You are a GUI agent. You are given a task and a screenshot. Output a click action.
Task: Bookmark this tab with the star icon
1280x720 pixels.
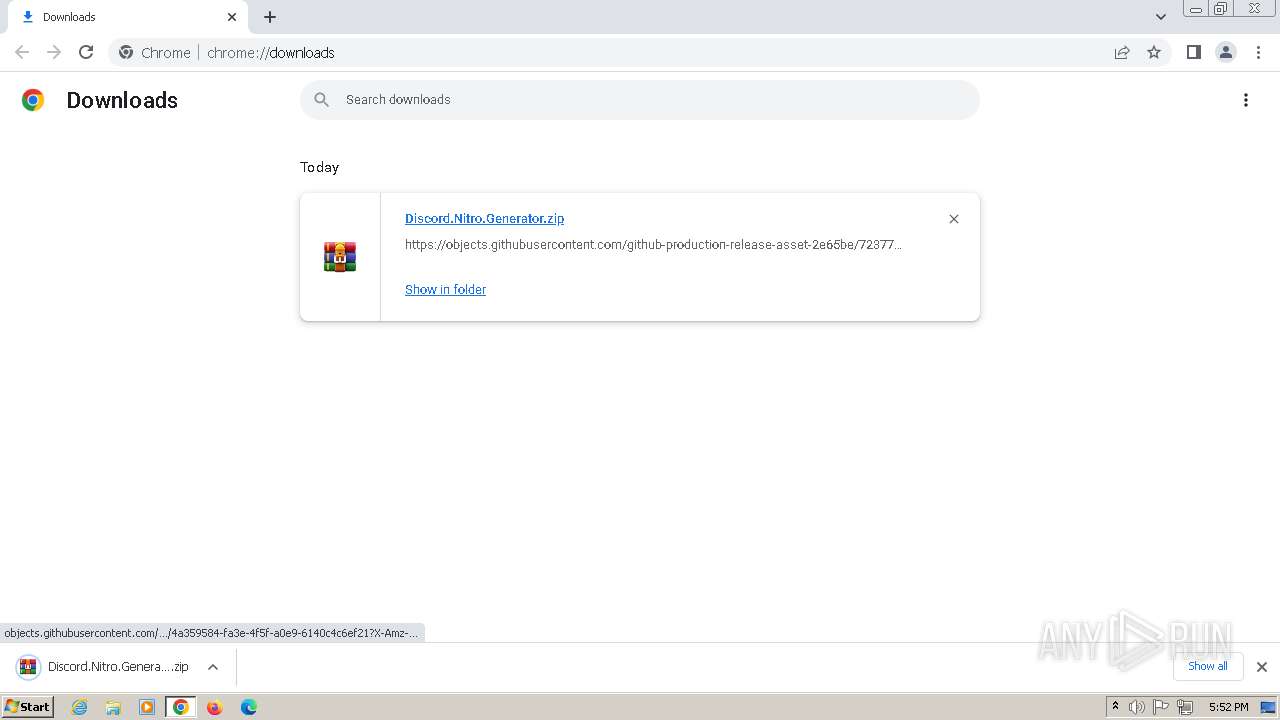click(1154, 52)
